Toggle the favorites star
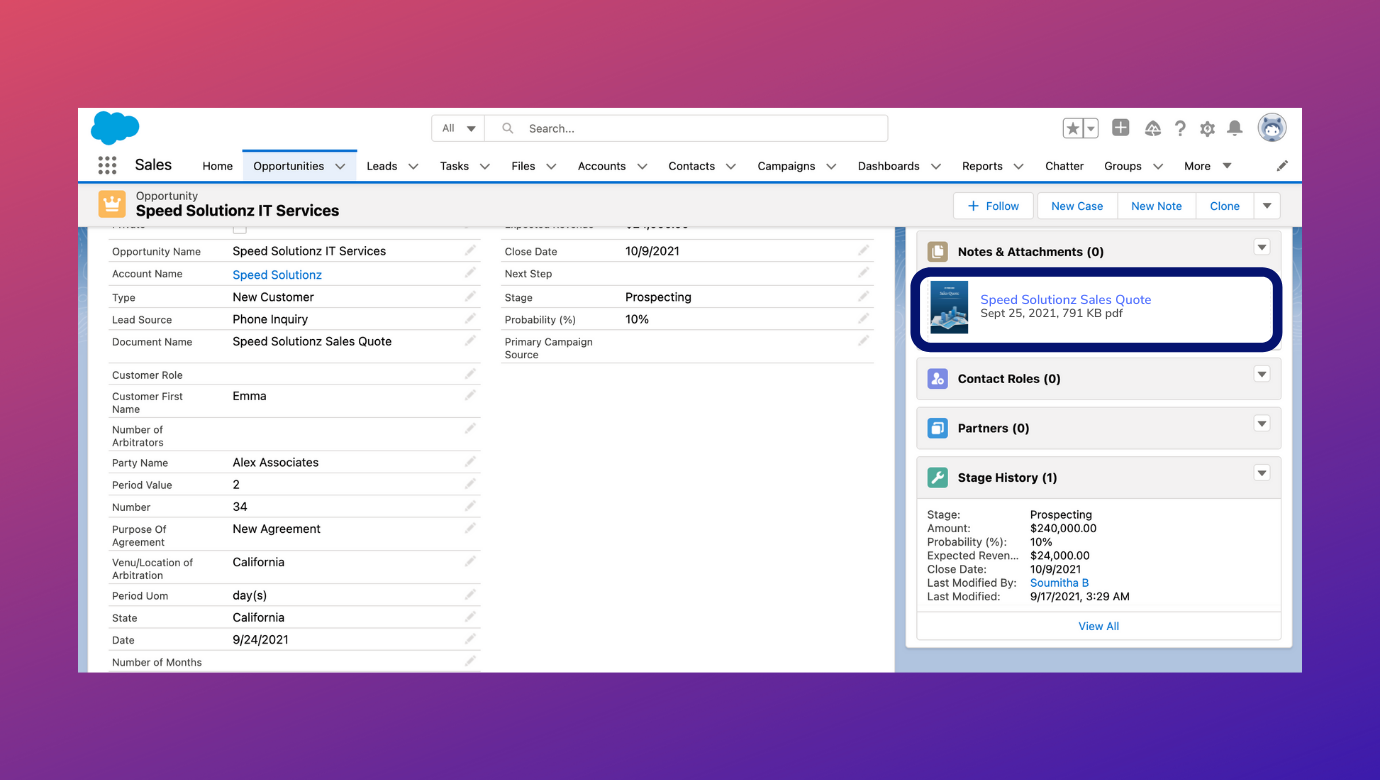 tap(1073, 128)
